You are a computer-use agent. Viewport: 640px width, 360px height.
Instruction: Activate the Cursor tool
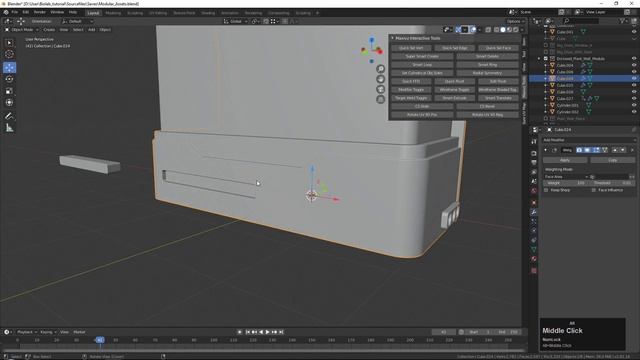(x=9, y=55)
